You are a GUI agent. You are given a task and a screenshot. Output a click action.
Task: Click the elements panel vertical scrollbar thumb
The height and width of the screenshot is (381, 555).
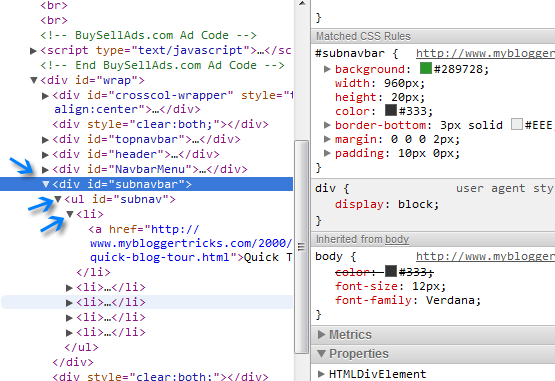pos(301,246)
